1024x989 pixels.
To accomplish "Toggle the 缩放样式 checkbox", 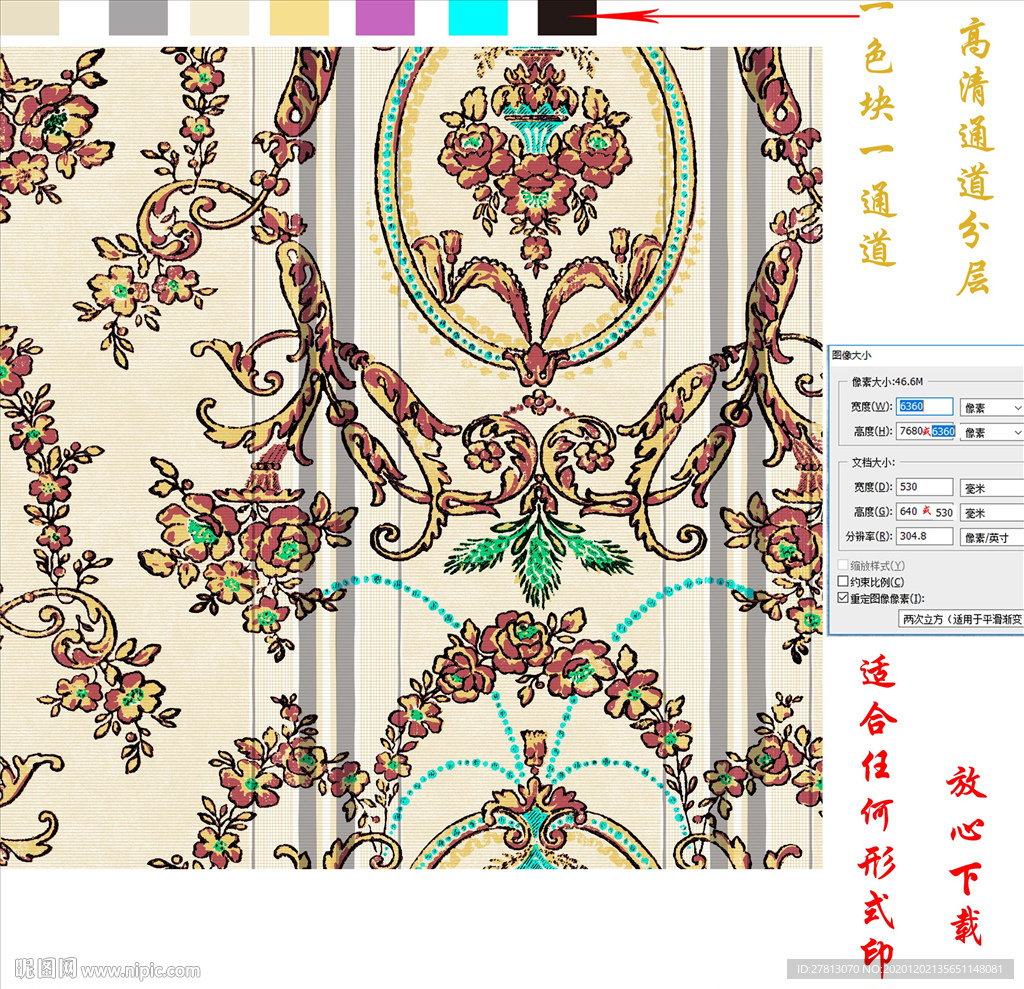I will [x=843, y=566].
